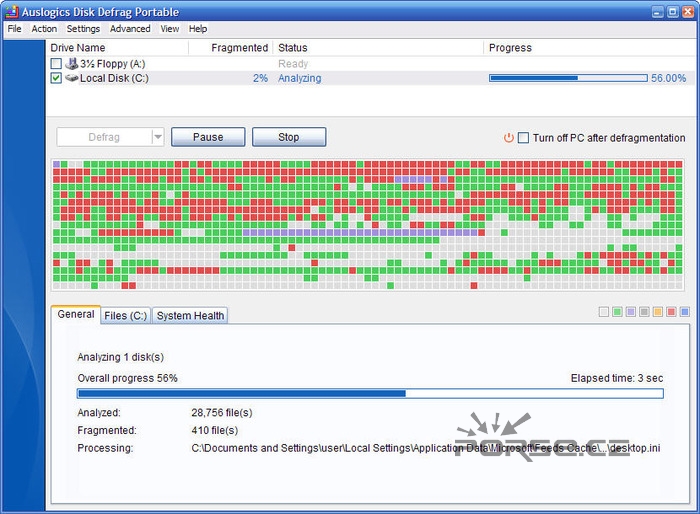This screenshot has height=514, width=700.
Task: Click the Elapsed time: 3 sec text
Action: click(617, 378)
